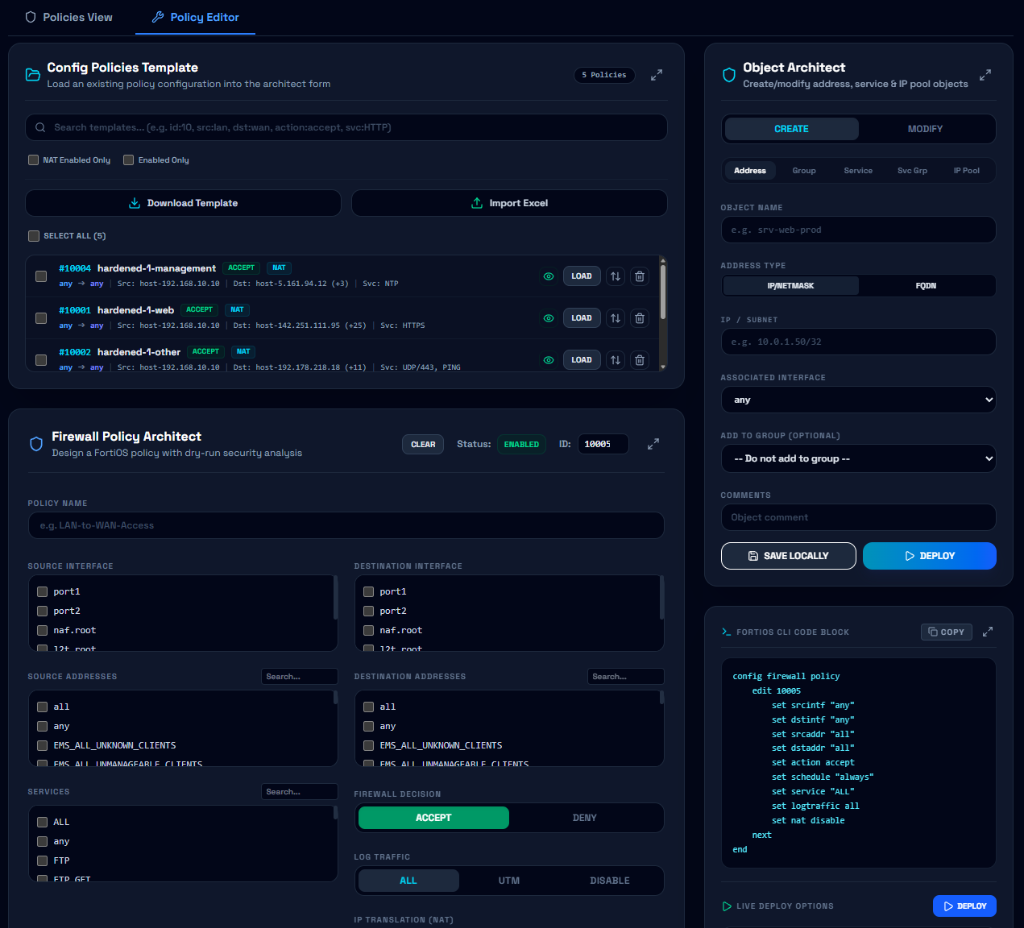
Task: Click DEPLOY beside Live Deploy Options
Action: (965, 906)
